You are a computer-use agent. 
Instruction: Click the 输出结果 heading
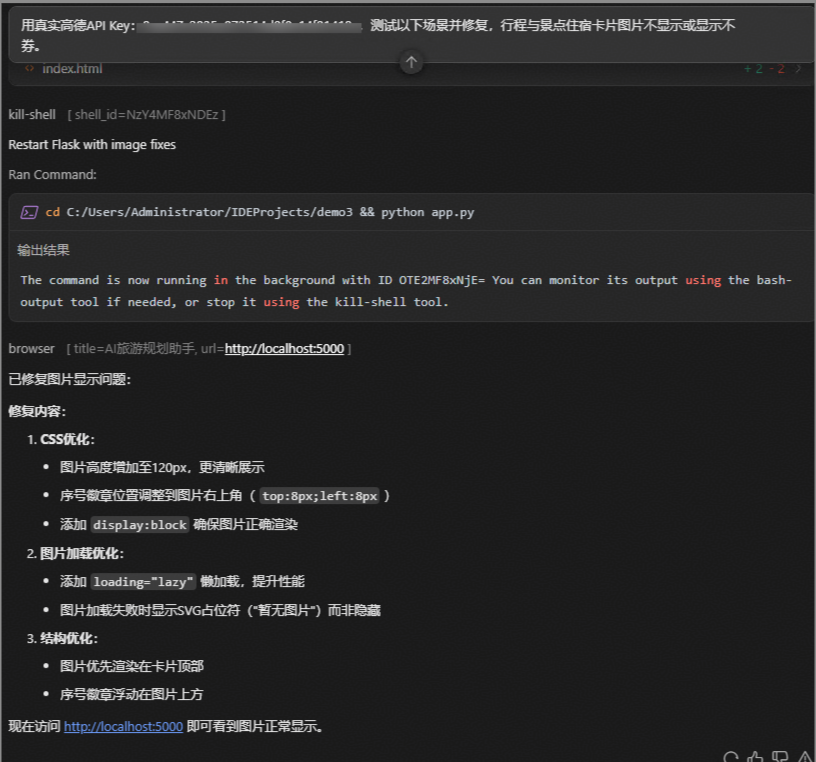click(x=44, y=250)
